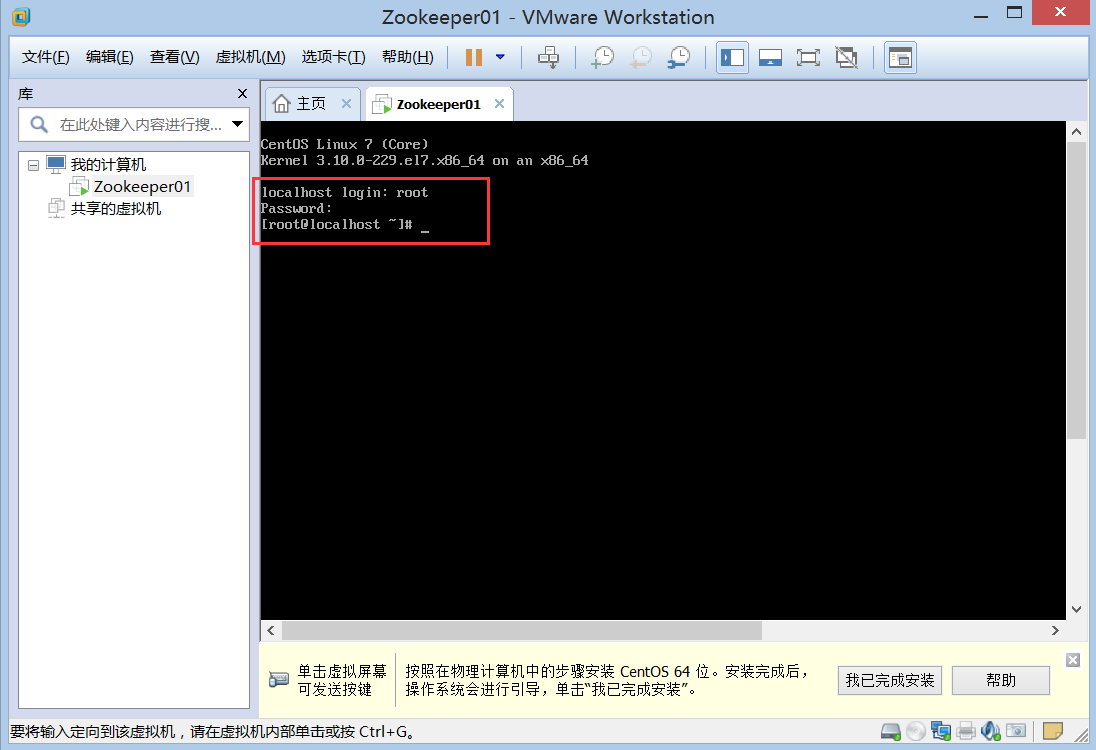1096x750 pixels.
Task: Click the 我已完成安装 button
Action: [890, 680]
